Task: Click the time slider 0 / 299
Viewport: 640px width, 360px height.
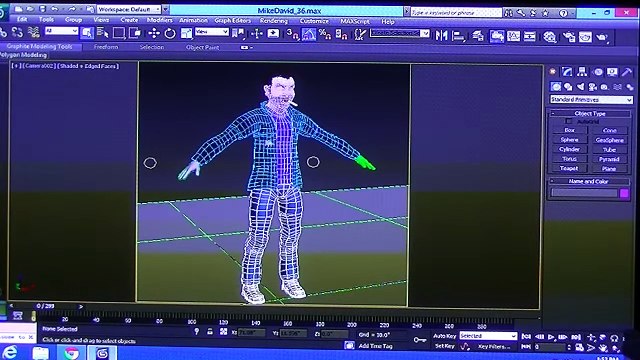Action: click(x=45, y=306)
